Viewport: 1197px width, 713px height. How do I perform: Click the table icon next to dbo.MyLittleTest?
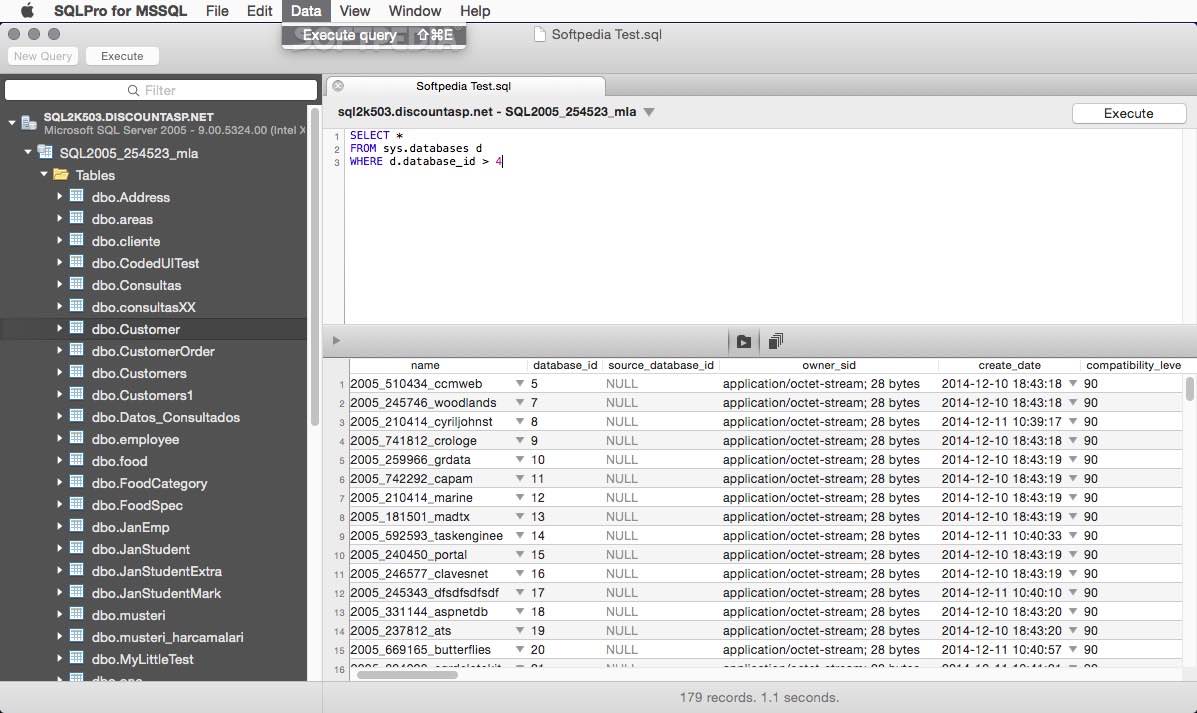[76, 658]
